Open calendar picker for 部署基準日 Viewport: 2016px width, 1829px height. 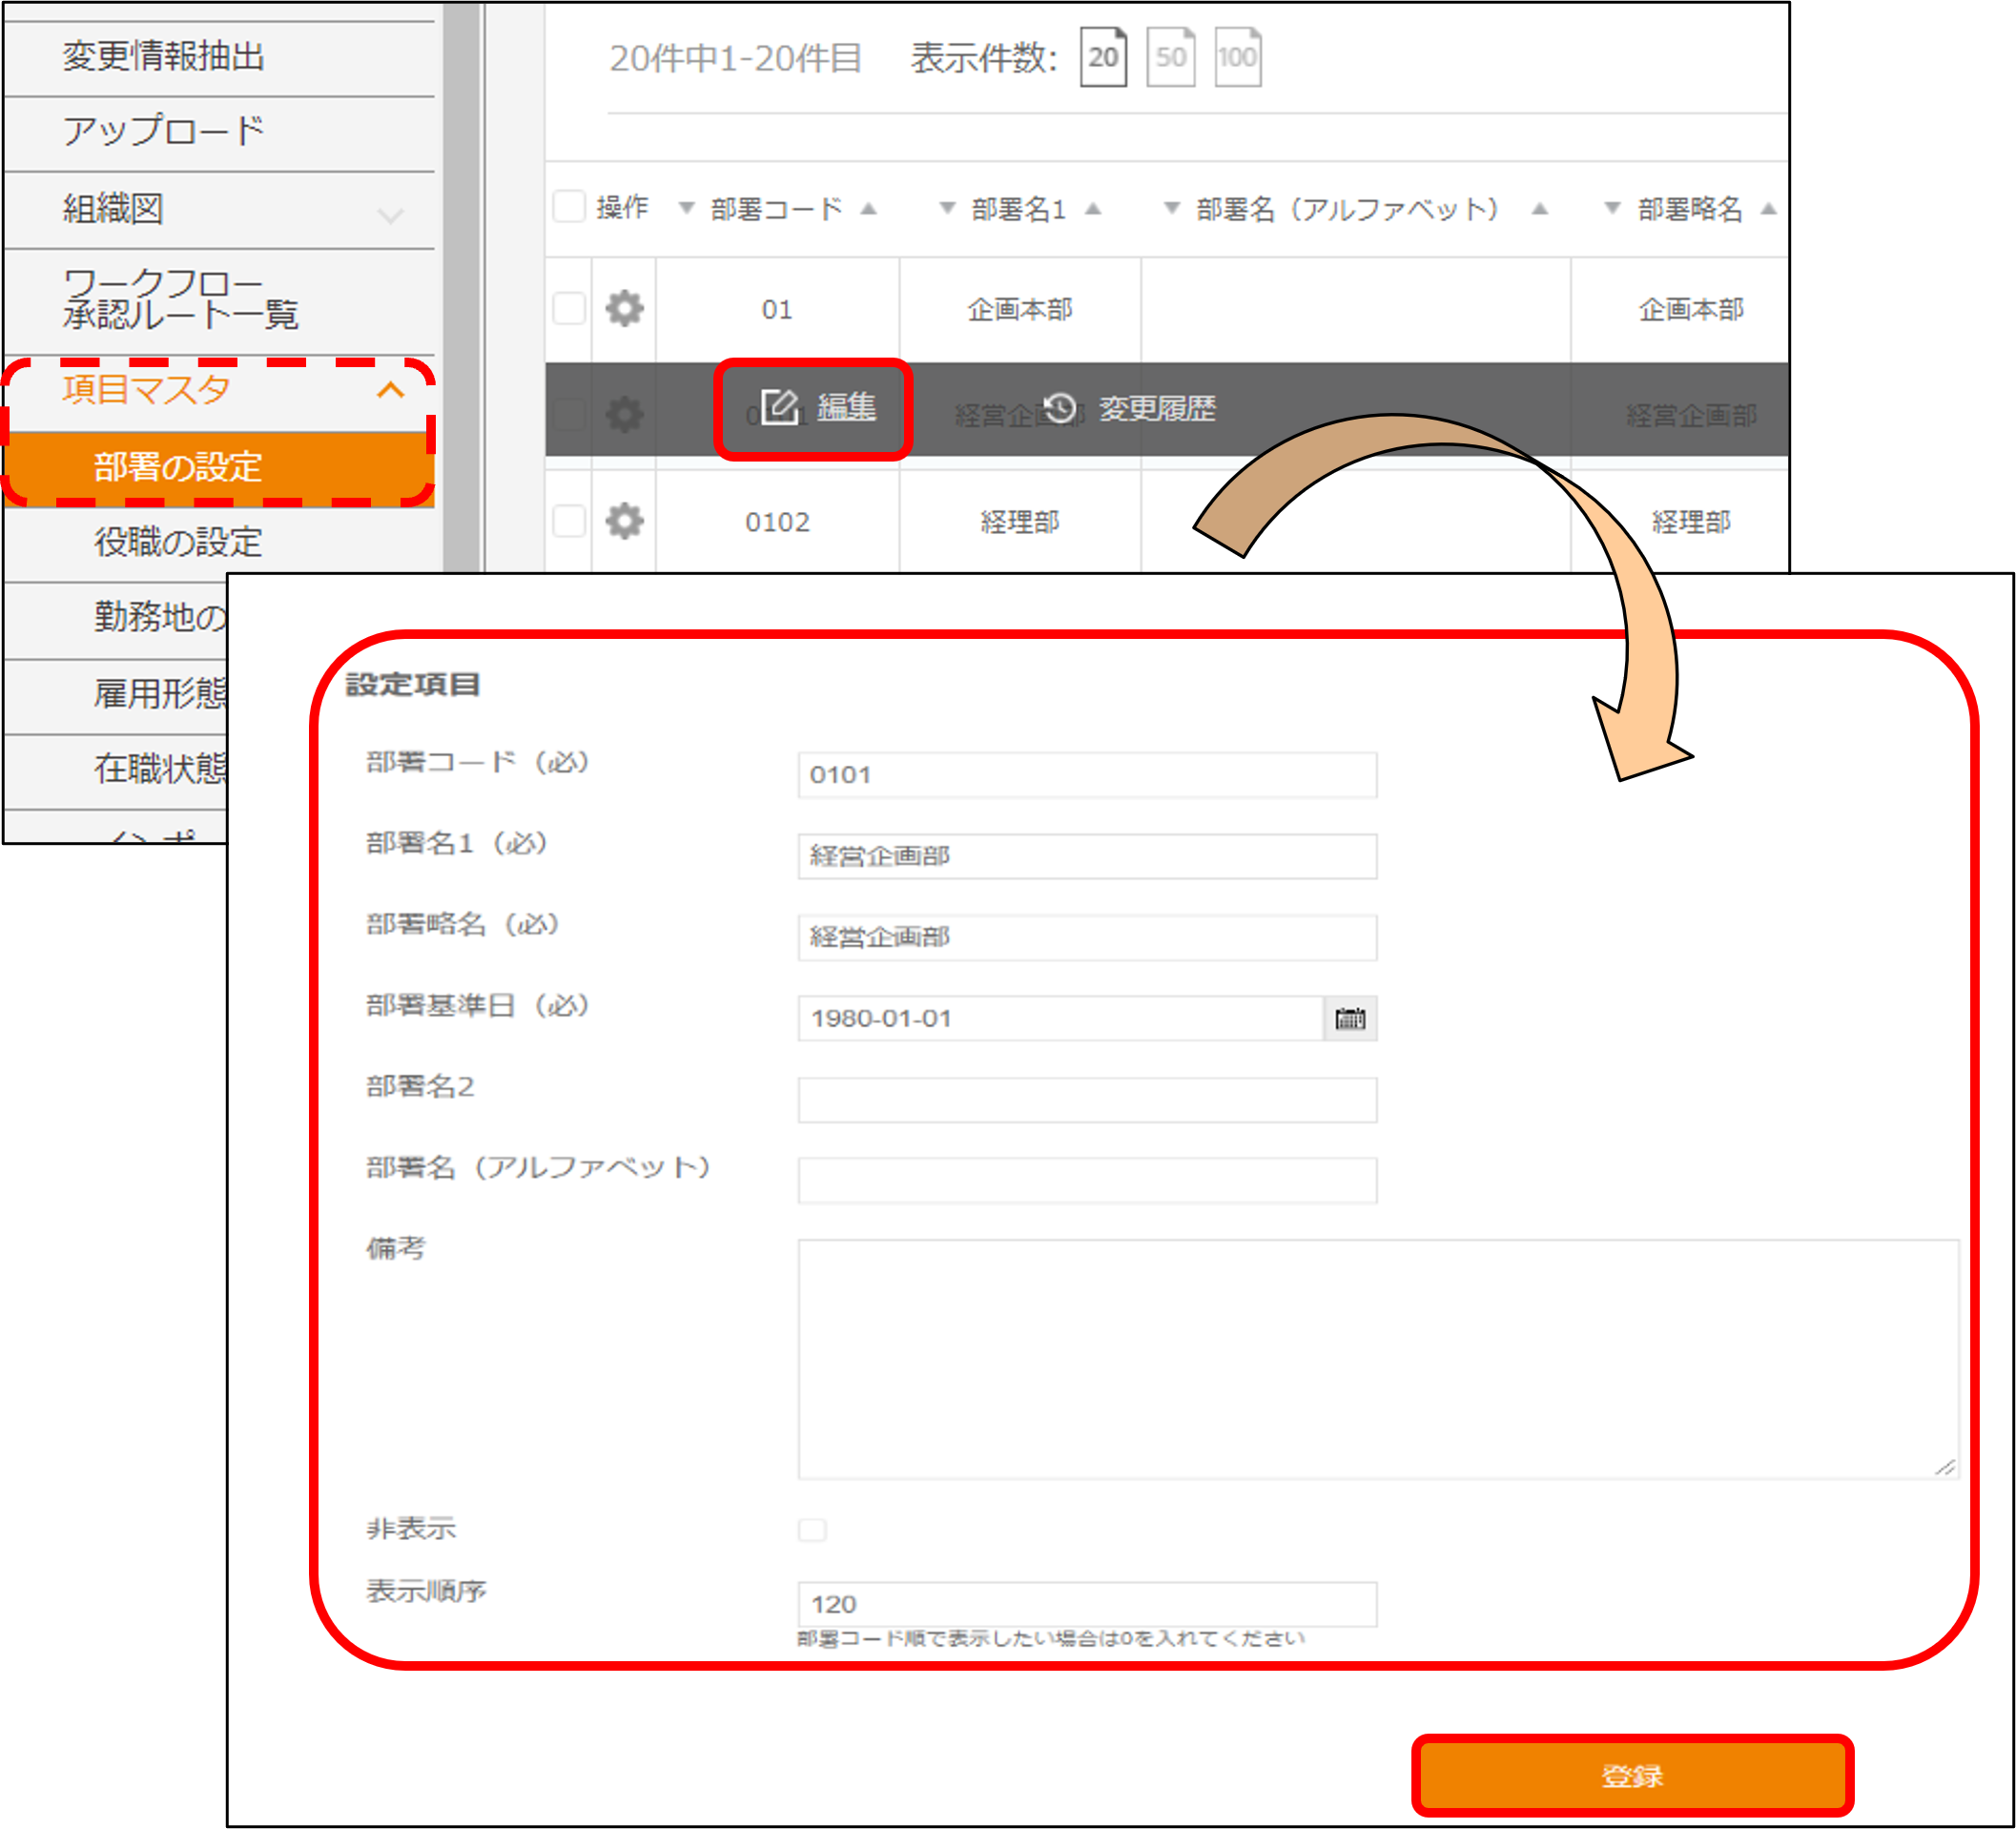pos(1349,1018)
